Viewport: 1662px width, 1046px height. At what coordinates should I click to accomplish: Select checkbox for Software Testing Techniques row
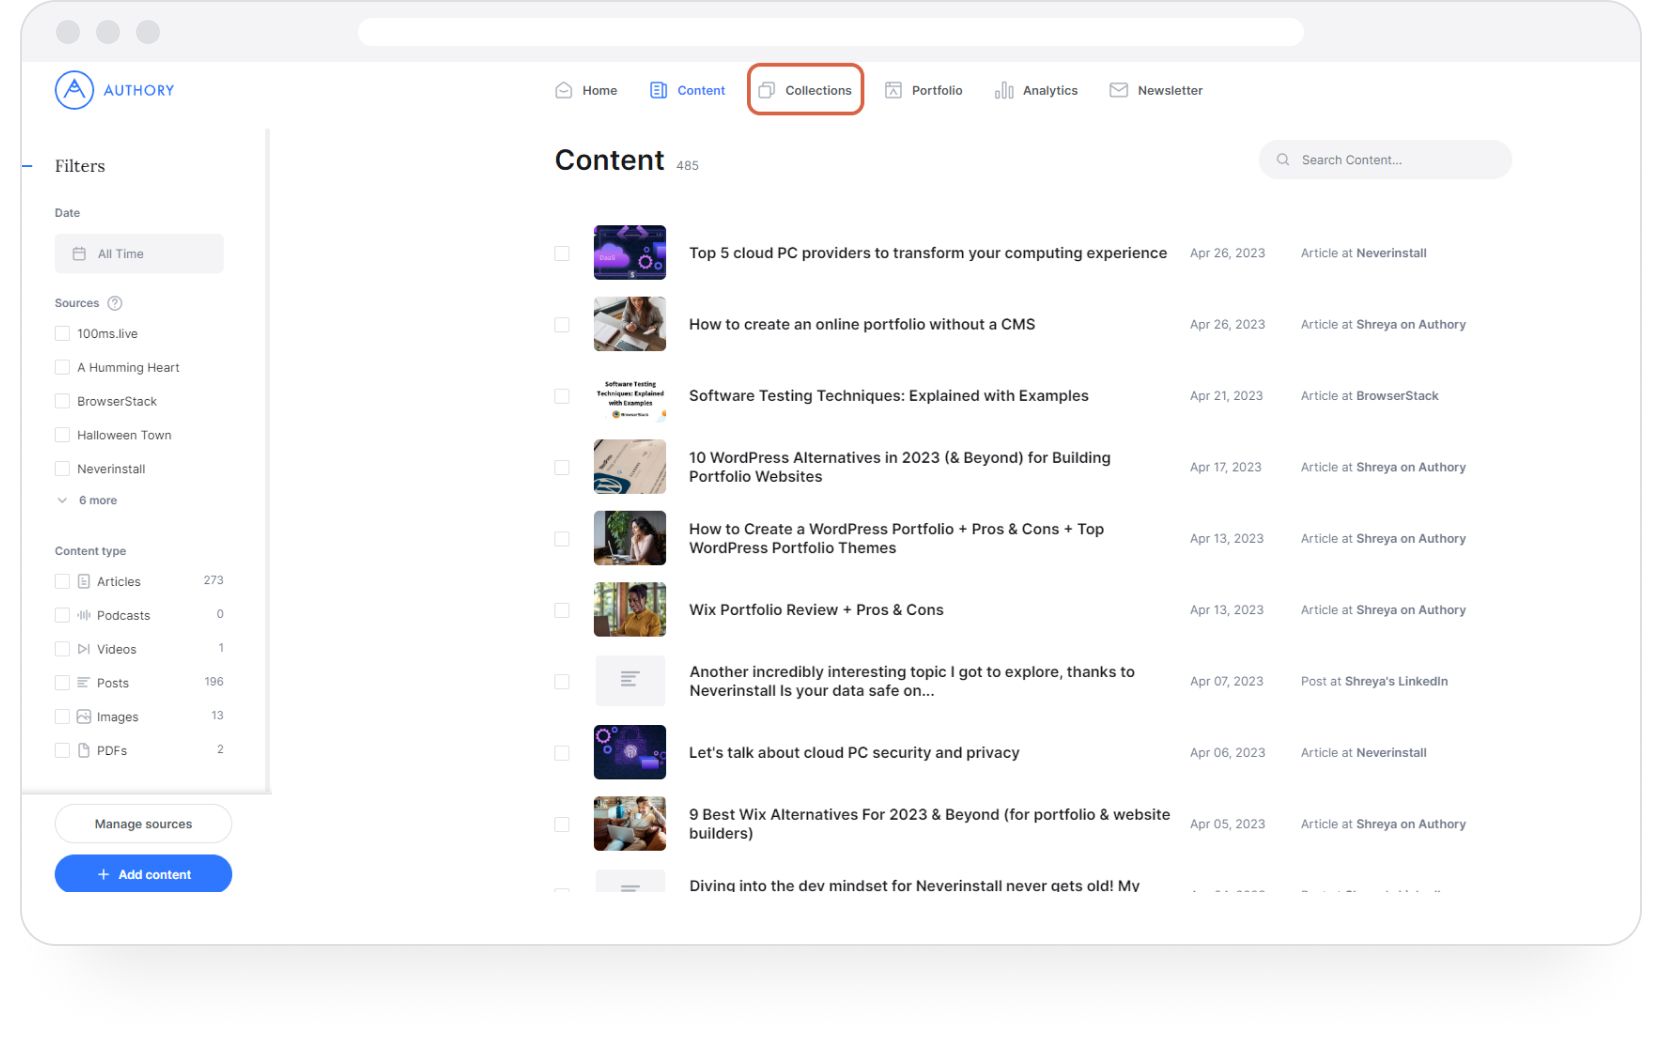pos(562,396)
